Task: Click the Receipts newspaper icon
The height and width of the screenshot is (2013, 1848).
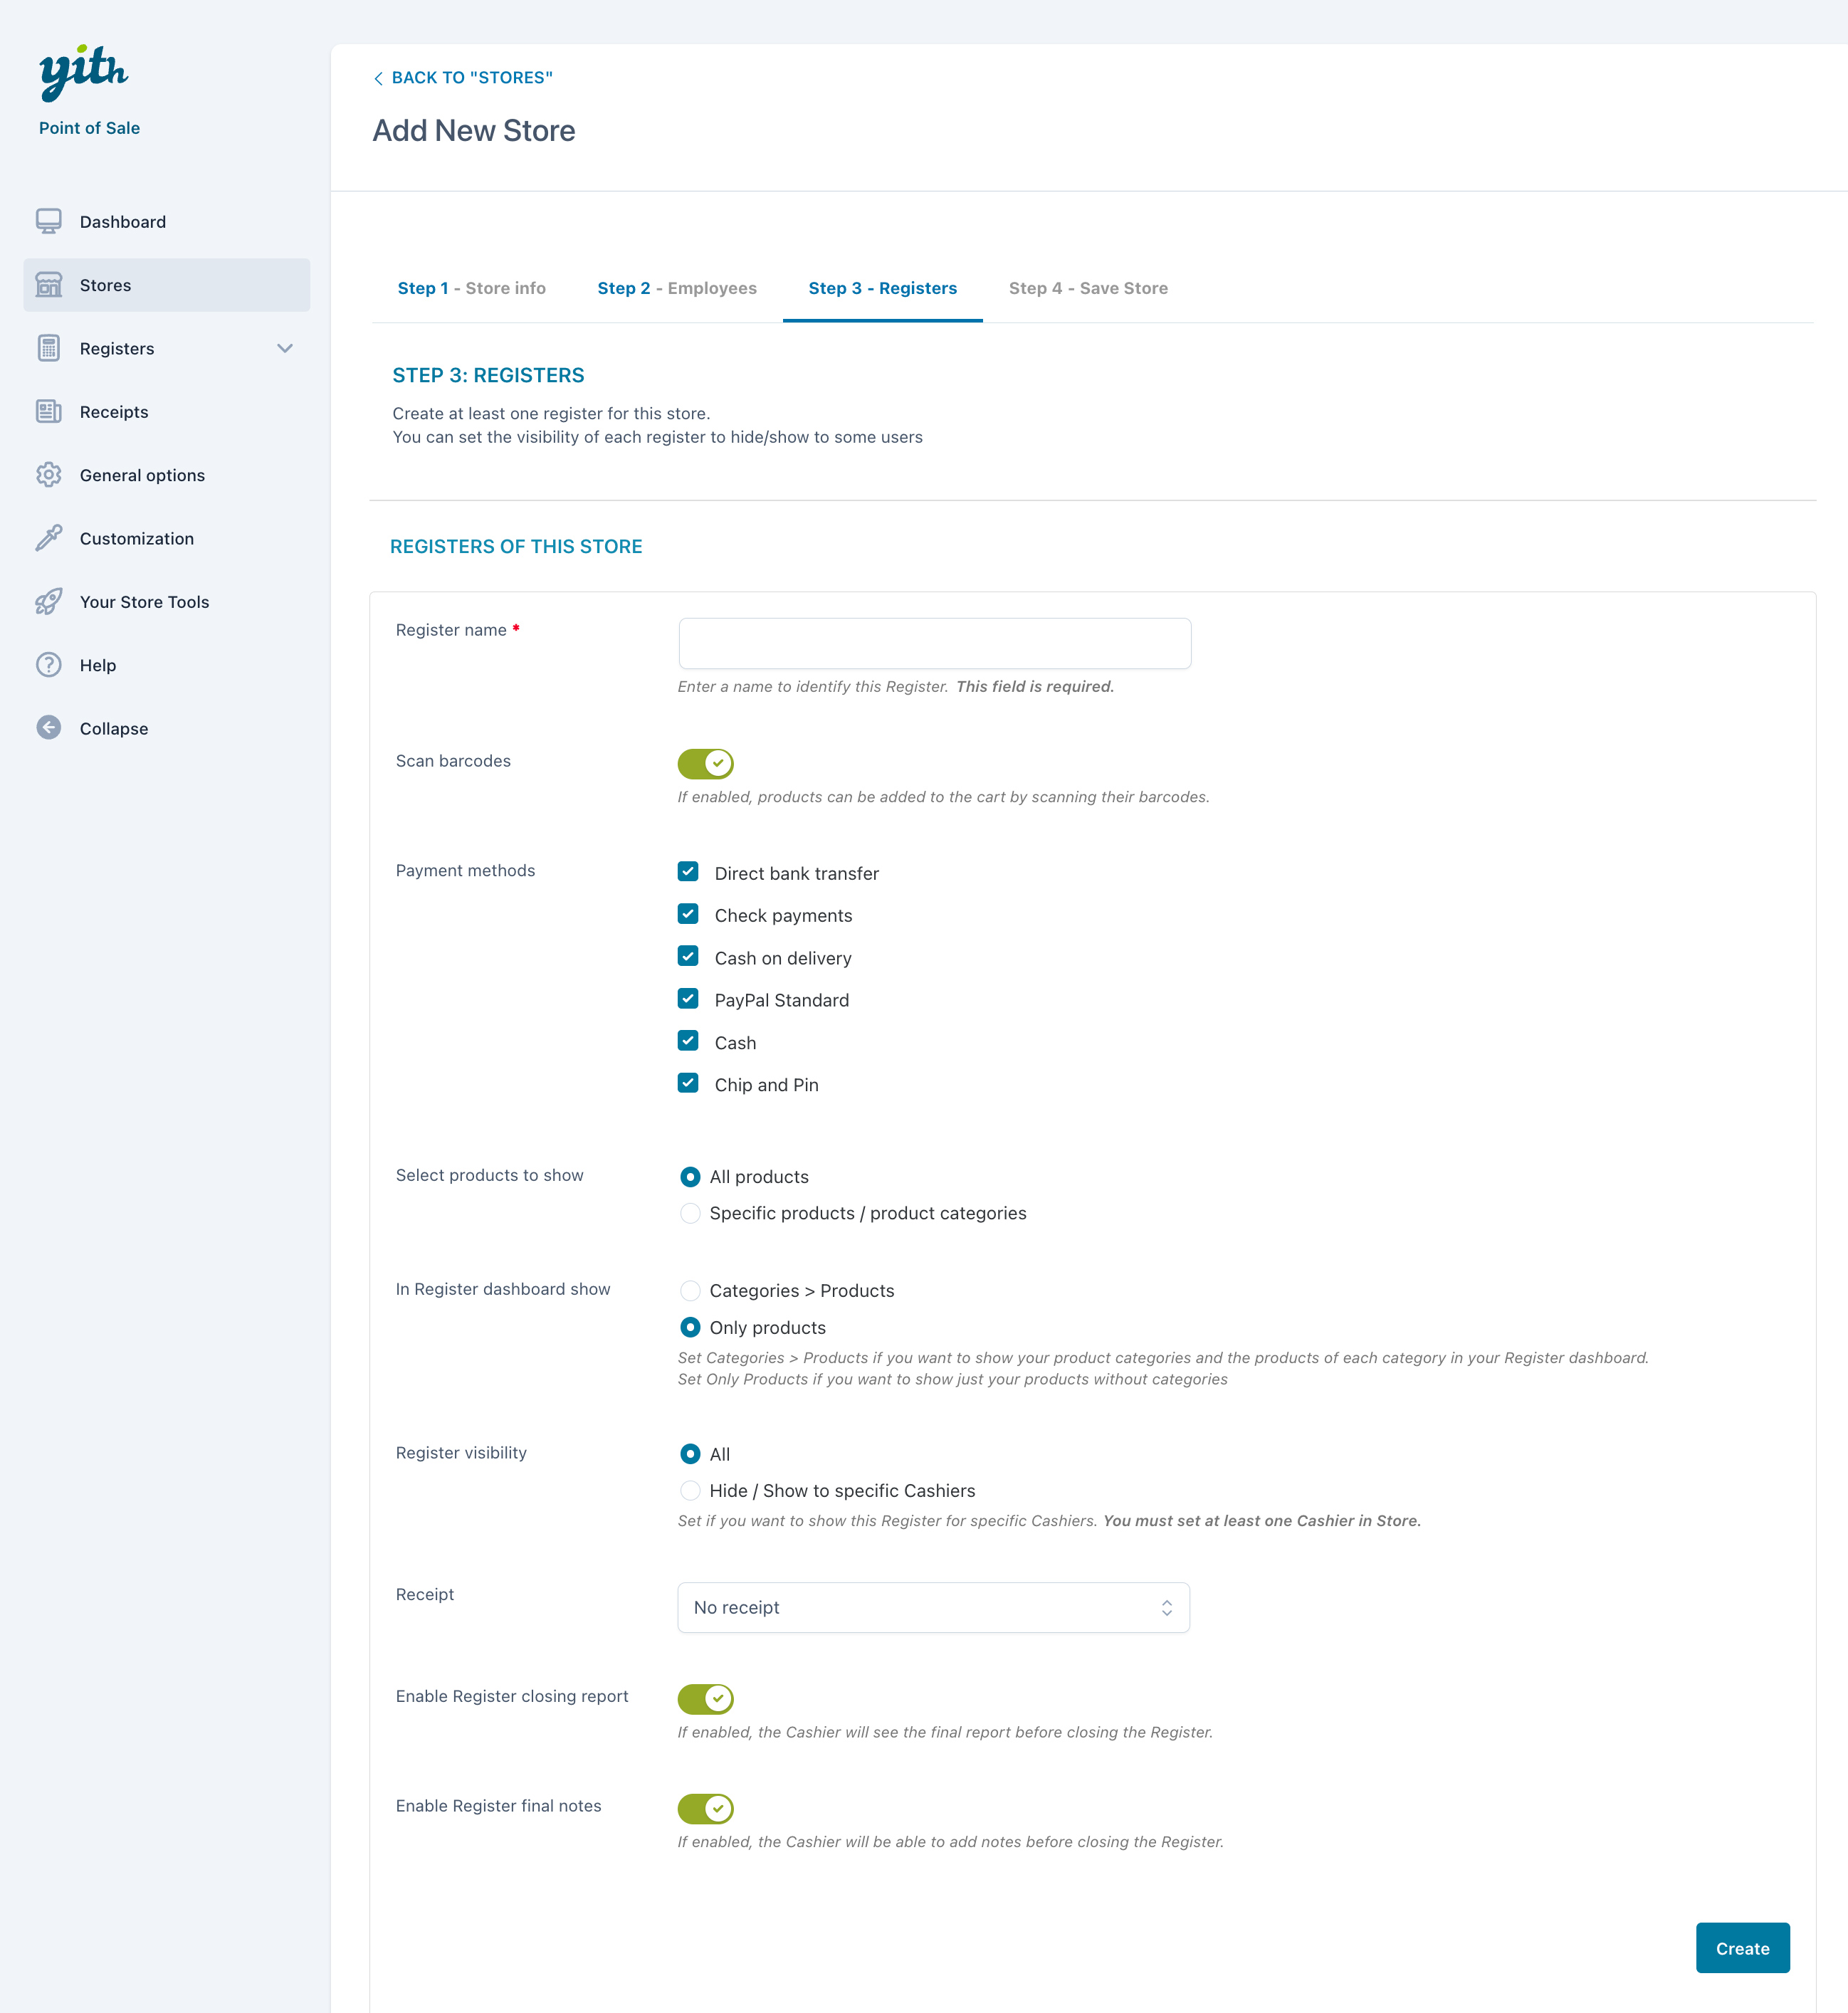Action: coord(48,411)
